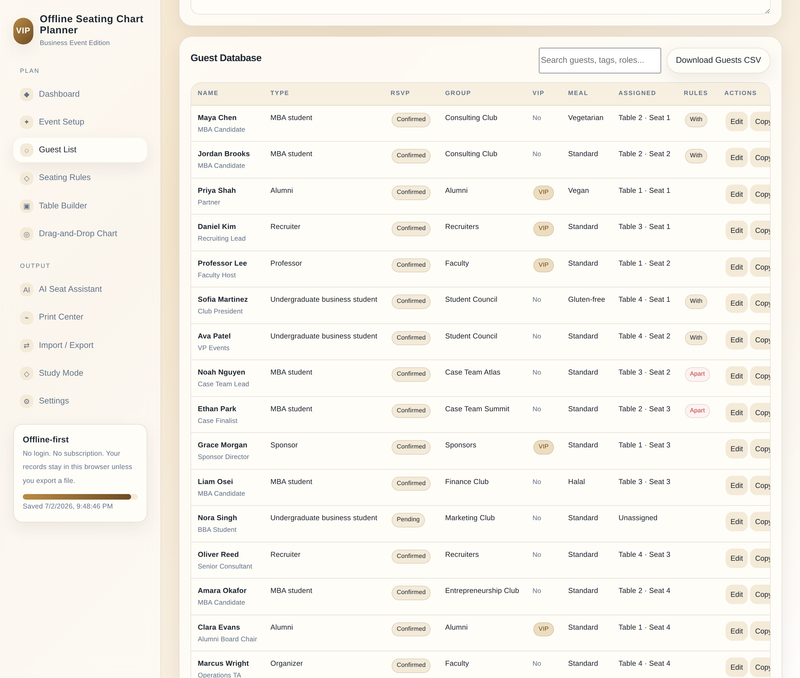Screen dimensions: 800x678
Task: Focus the Search guests input field
Action: pos(599,60)
